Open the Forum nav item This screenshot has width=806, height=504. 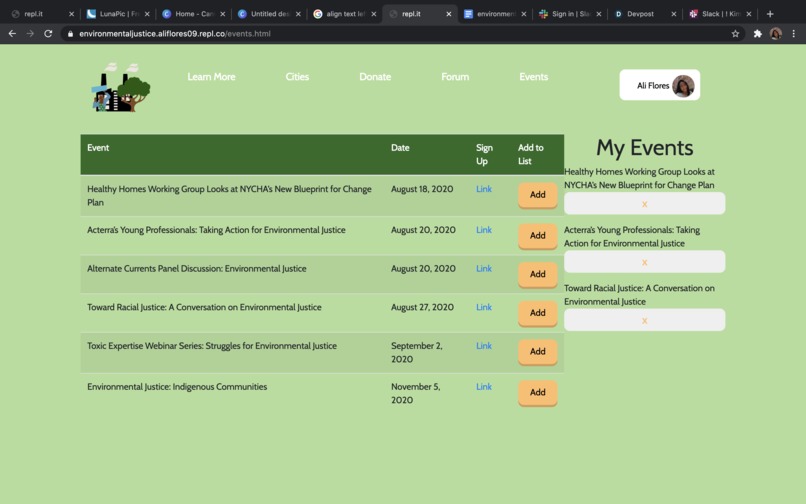(455, 77)
